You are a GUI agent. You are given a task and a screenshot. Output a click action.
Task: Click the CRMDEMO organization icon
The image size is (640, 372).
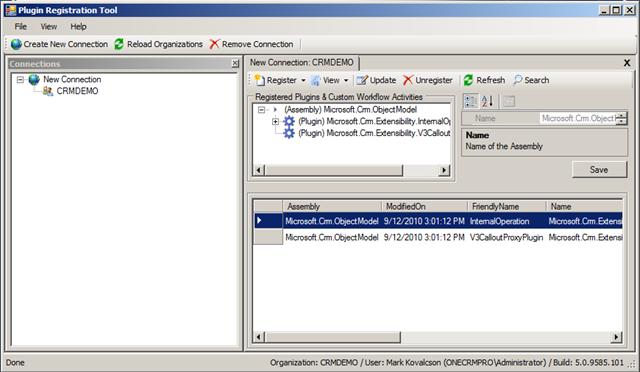48,91
